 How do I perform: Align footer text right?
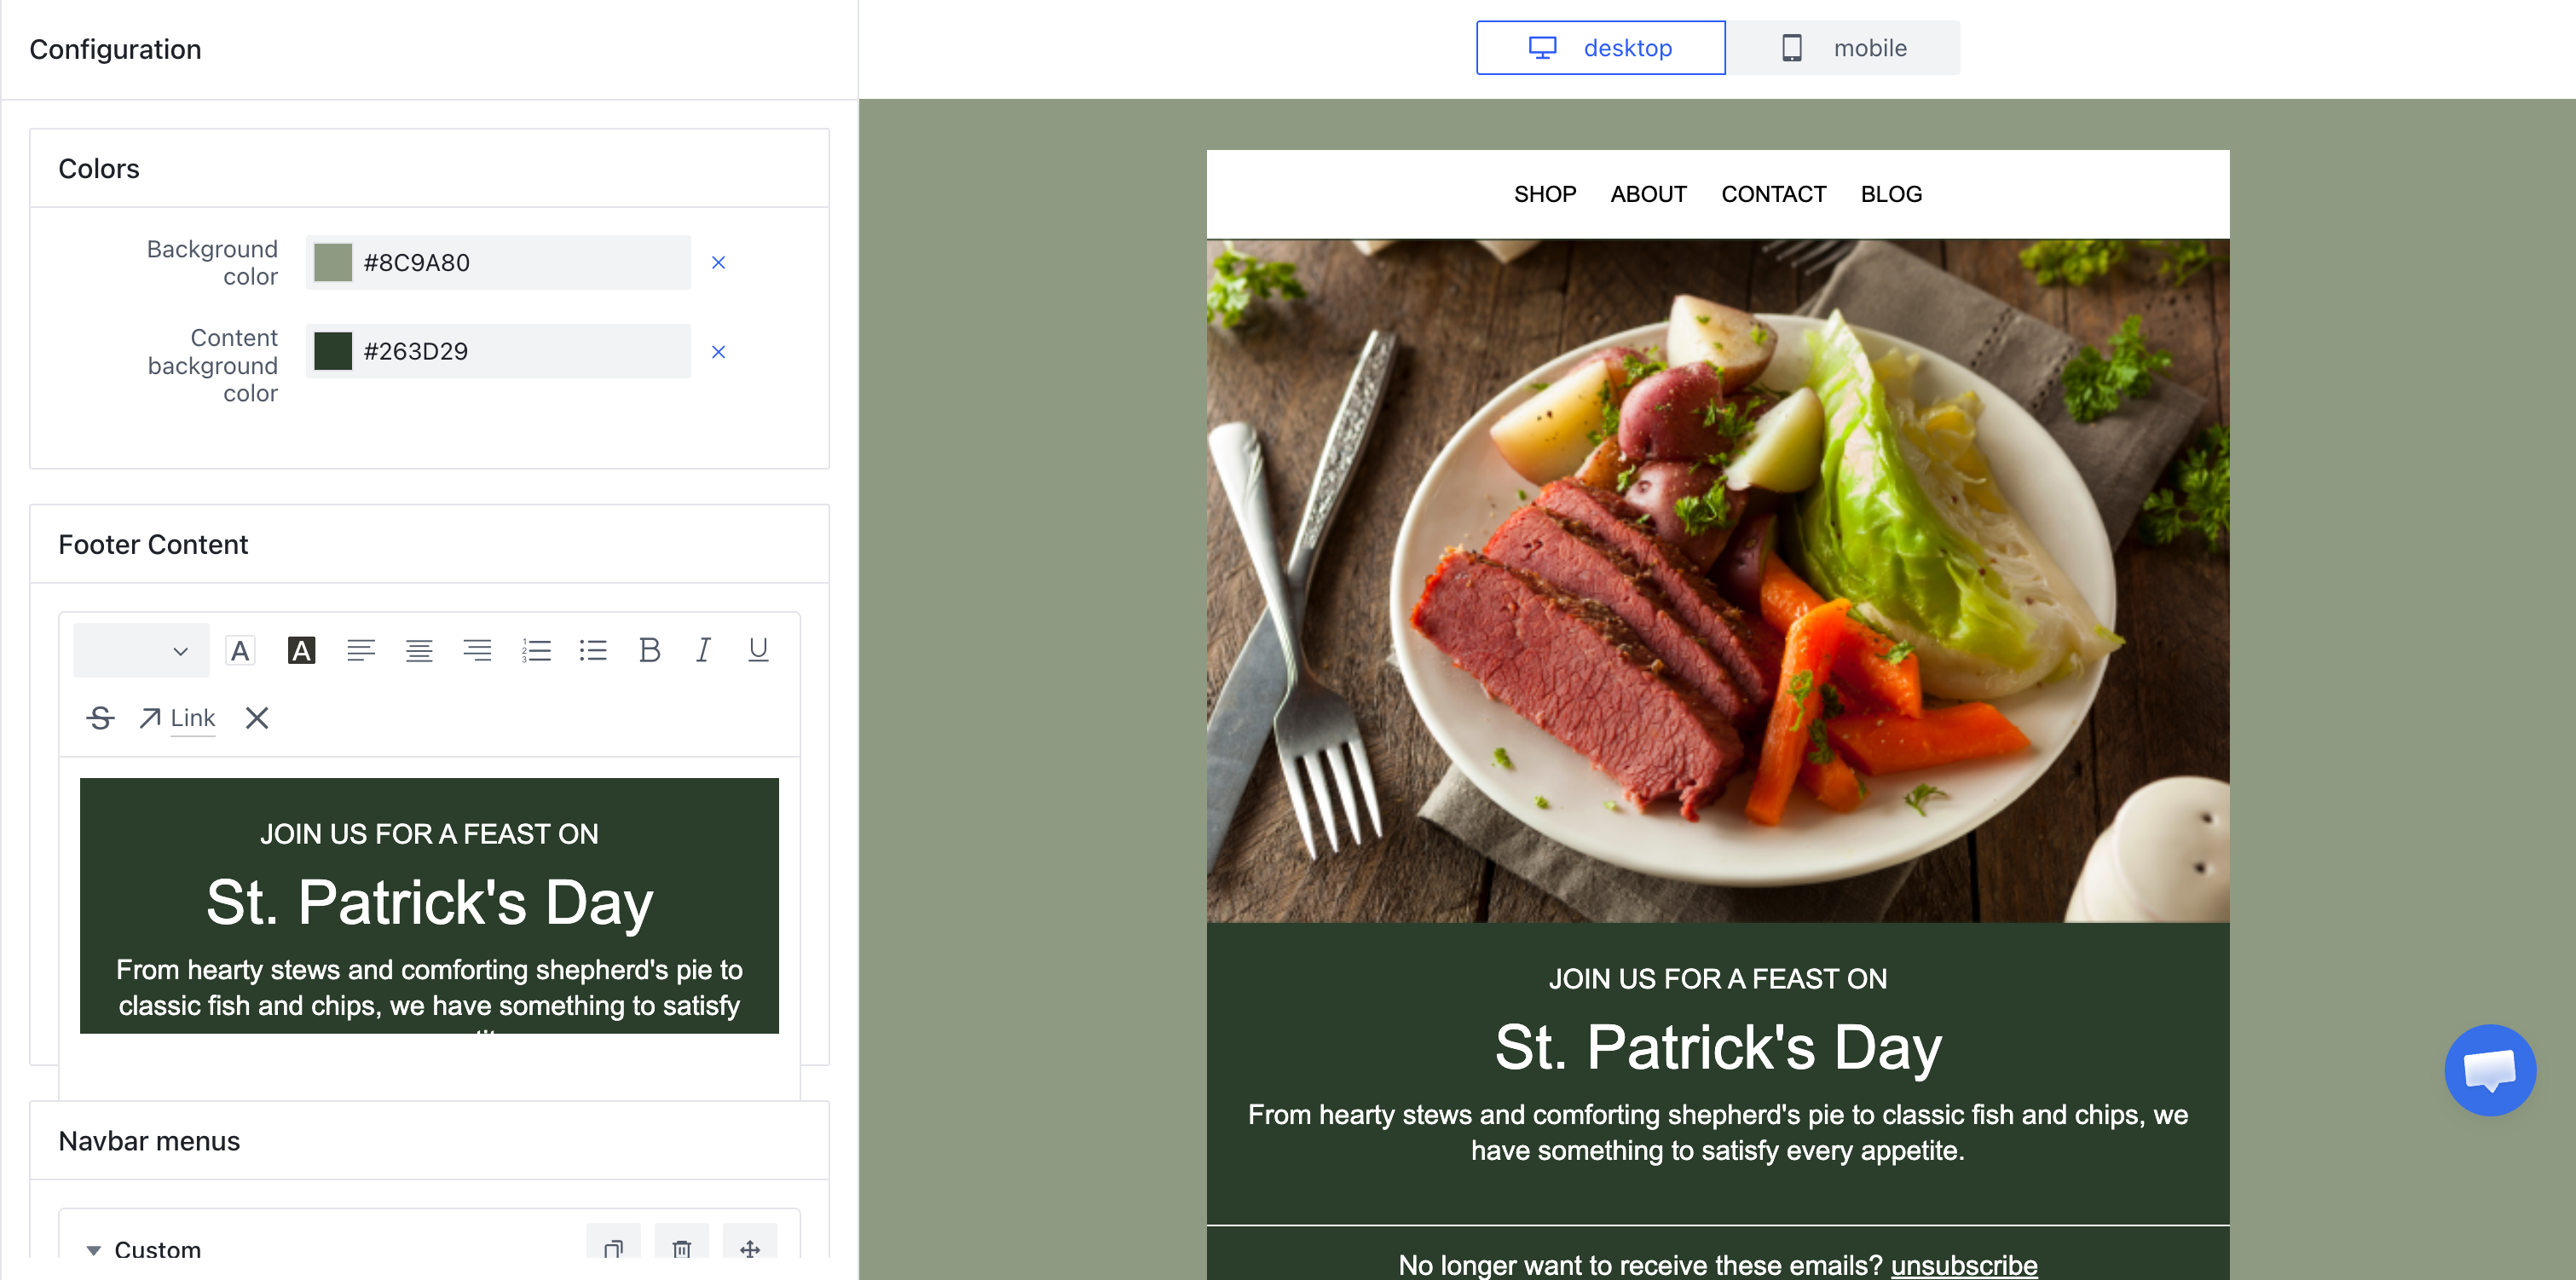tap(477, 651)
